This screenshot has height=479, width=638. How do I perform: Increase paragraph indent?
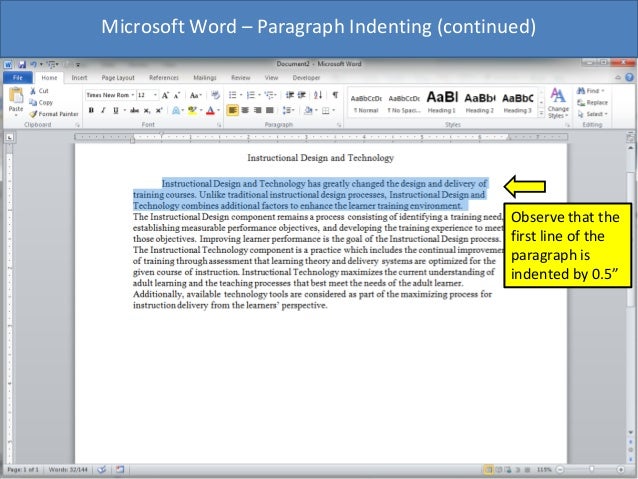coord(302,95)
